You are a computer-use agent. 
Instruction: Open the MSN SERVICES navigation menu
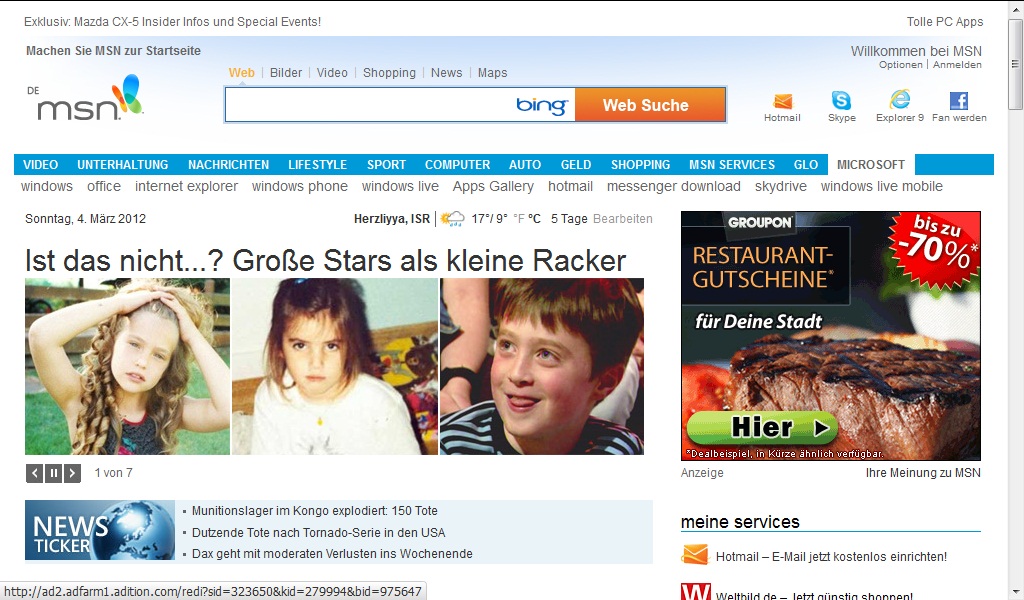pos(732,165)
